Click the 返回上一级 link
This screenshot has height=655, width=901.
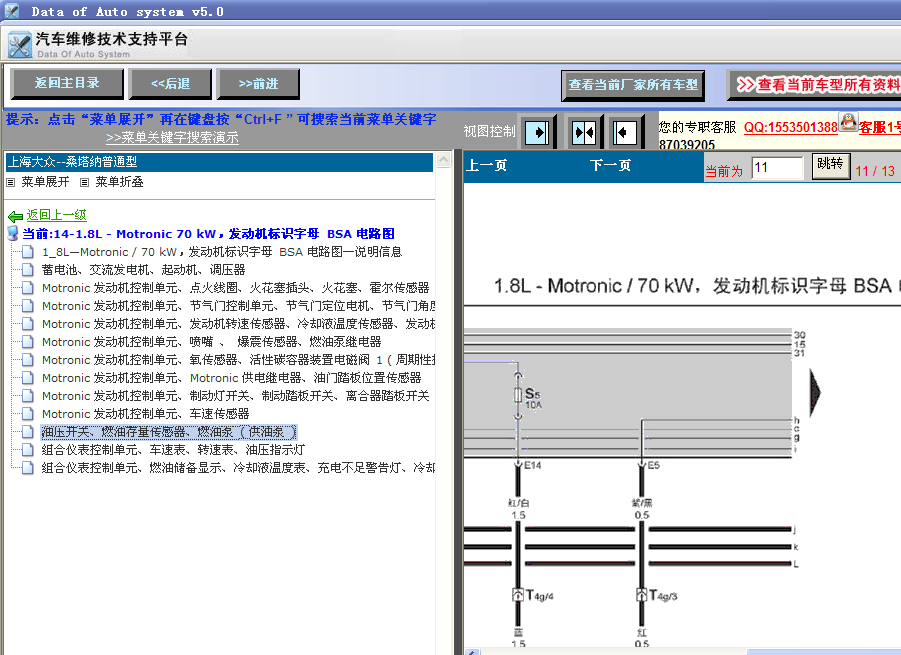[56, 215]
